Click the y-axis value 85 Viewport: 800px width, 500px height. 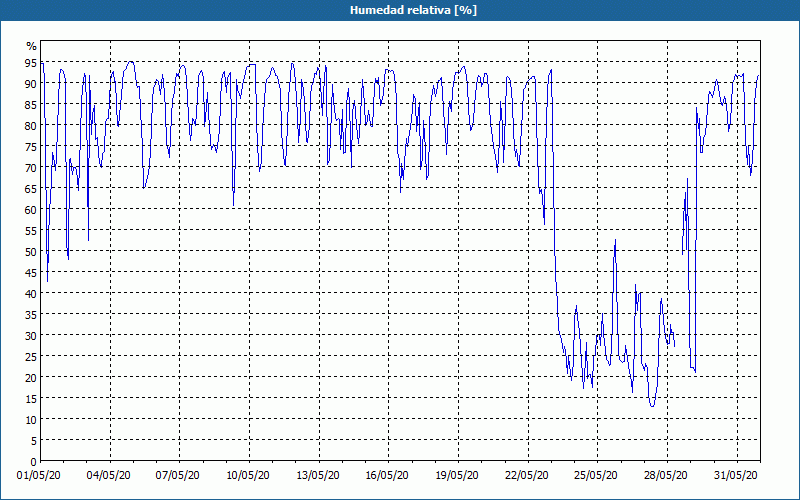(x=31, y=105)
